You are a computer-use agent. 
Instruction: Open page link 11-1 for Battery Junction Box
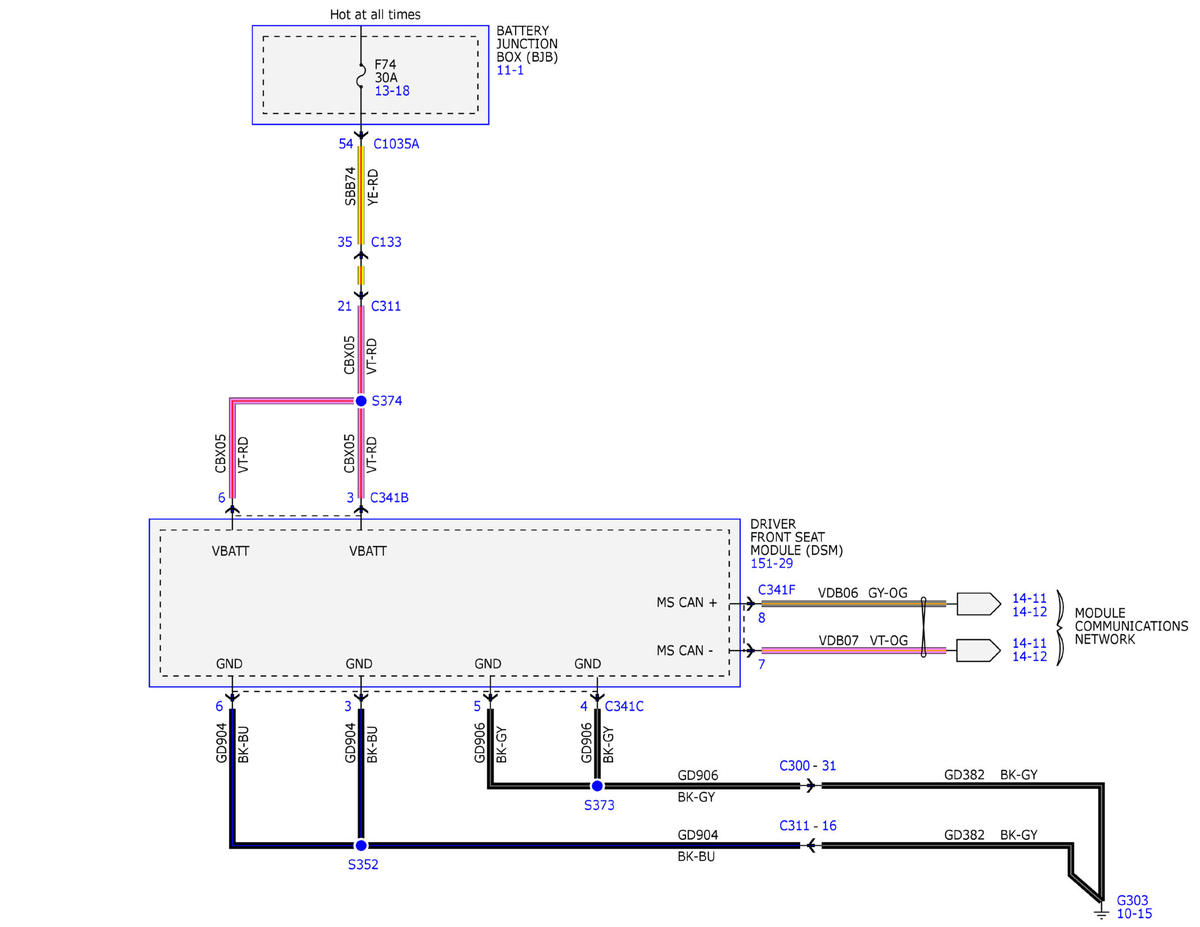pyautogui.click(x=509, y=72)
